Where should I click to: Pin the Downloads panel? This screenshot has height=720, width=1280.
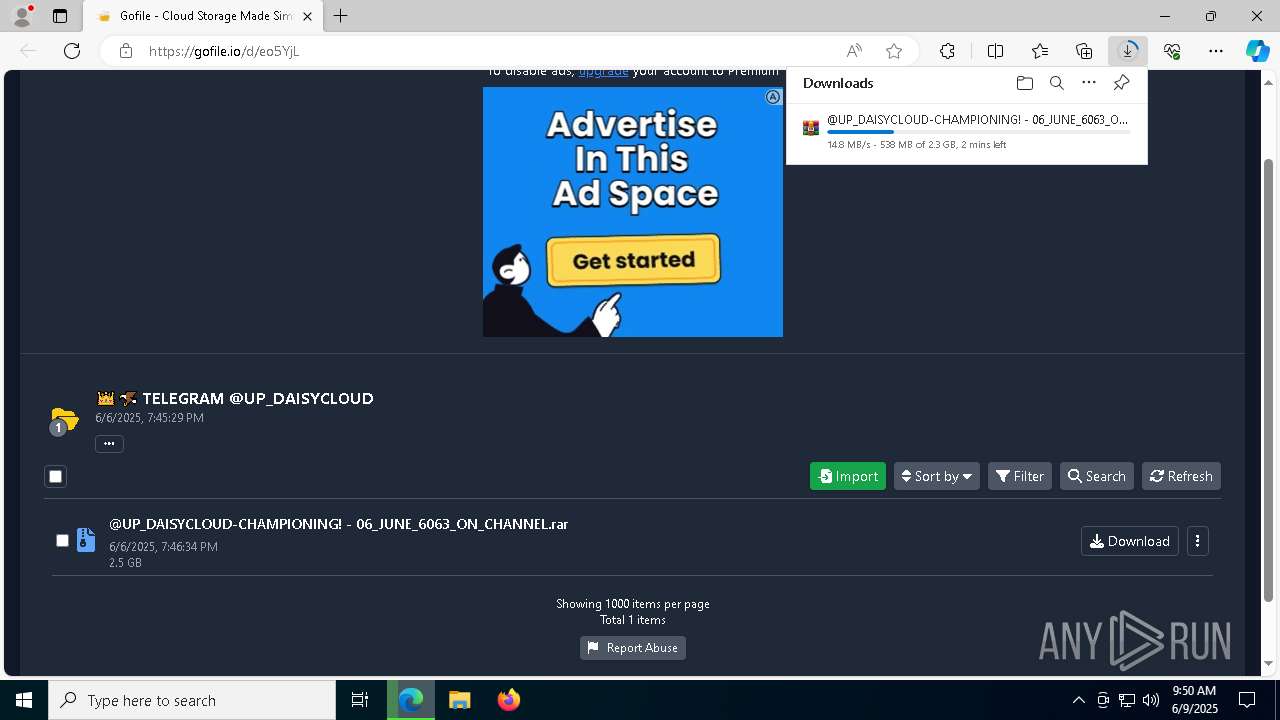pos(1122,83)
